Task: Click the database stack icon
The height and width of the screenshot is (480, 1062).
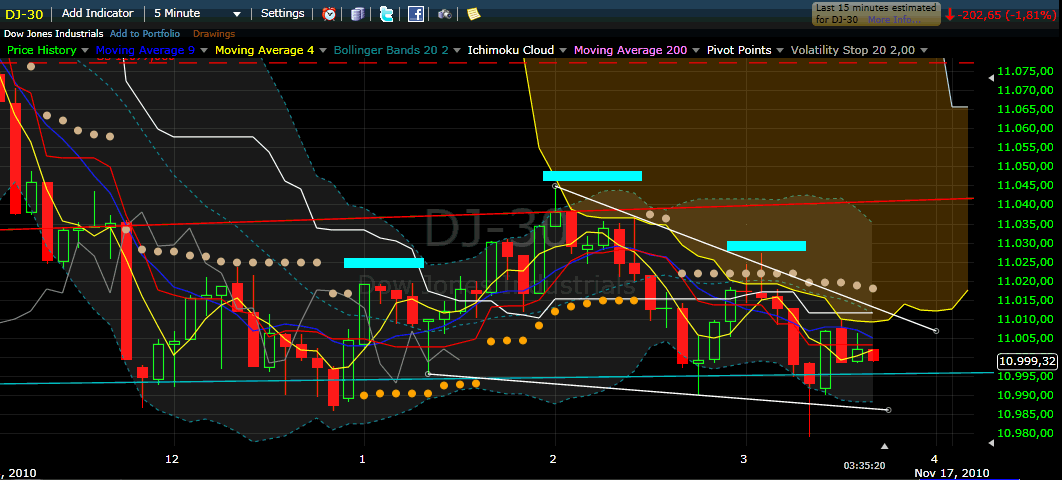Action: [358, 14]
